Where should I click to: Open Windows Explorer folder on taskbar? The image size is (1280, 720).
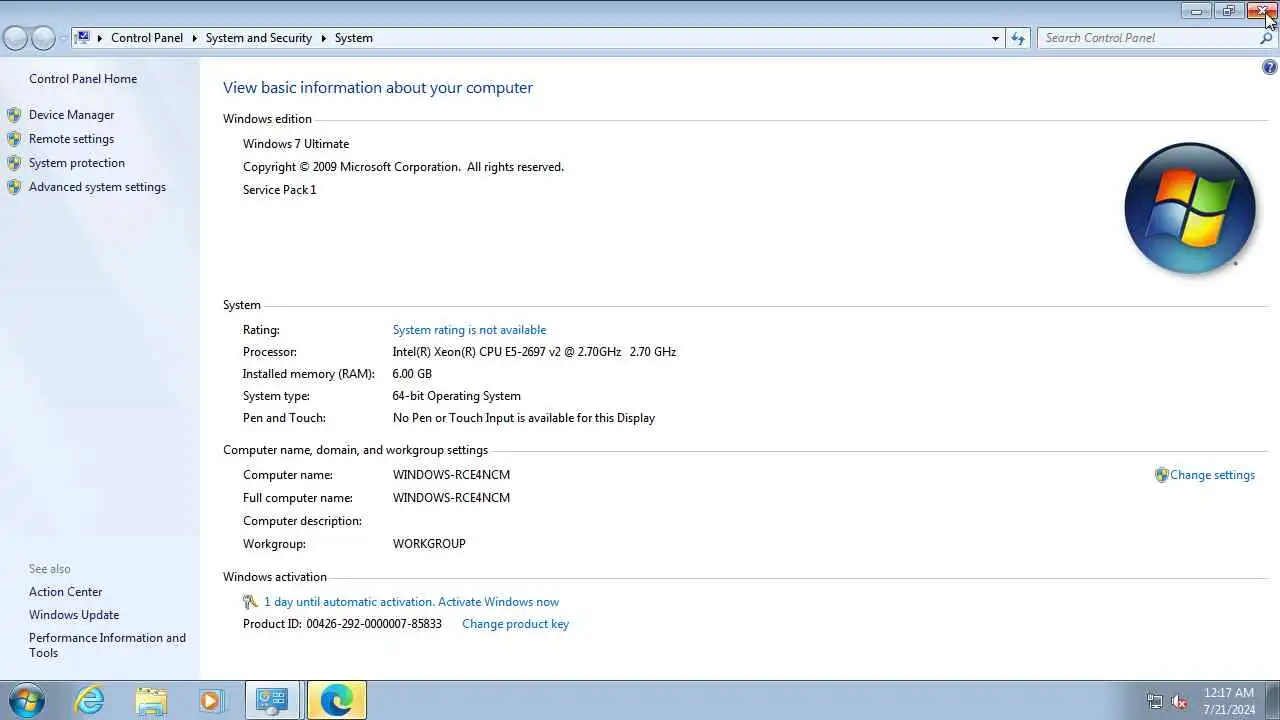click(x=151, y=700)
